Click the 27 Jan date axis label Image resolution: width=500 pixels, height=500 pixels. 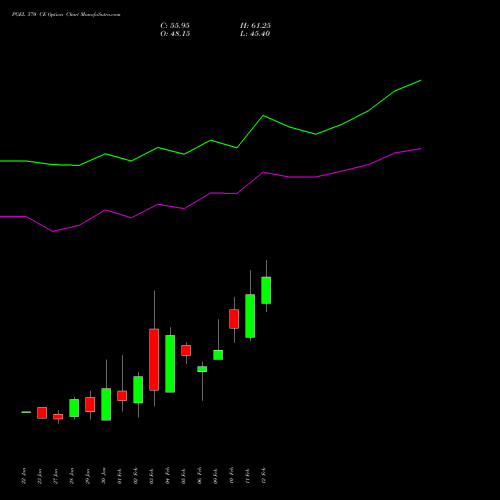coord(56,476)
